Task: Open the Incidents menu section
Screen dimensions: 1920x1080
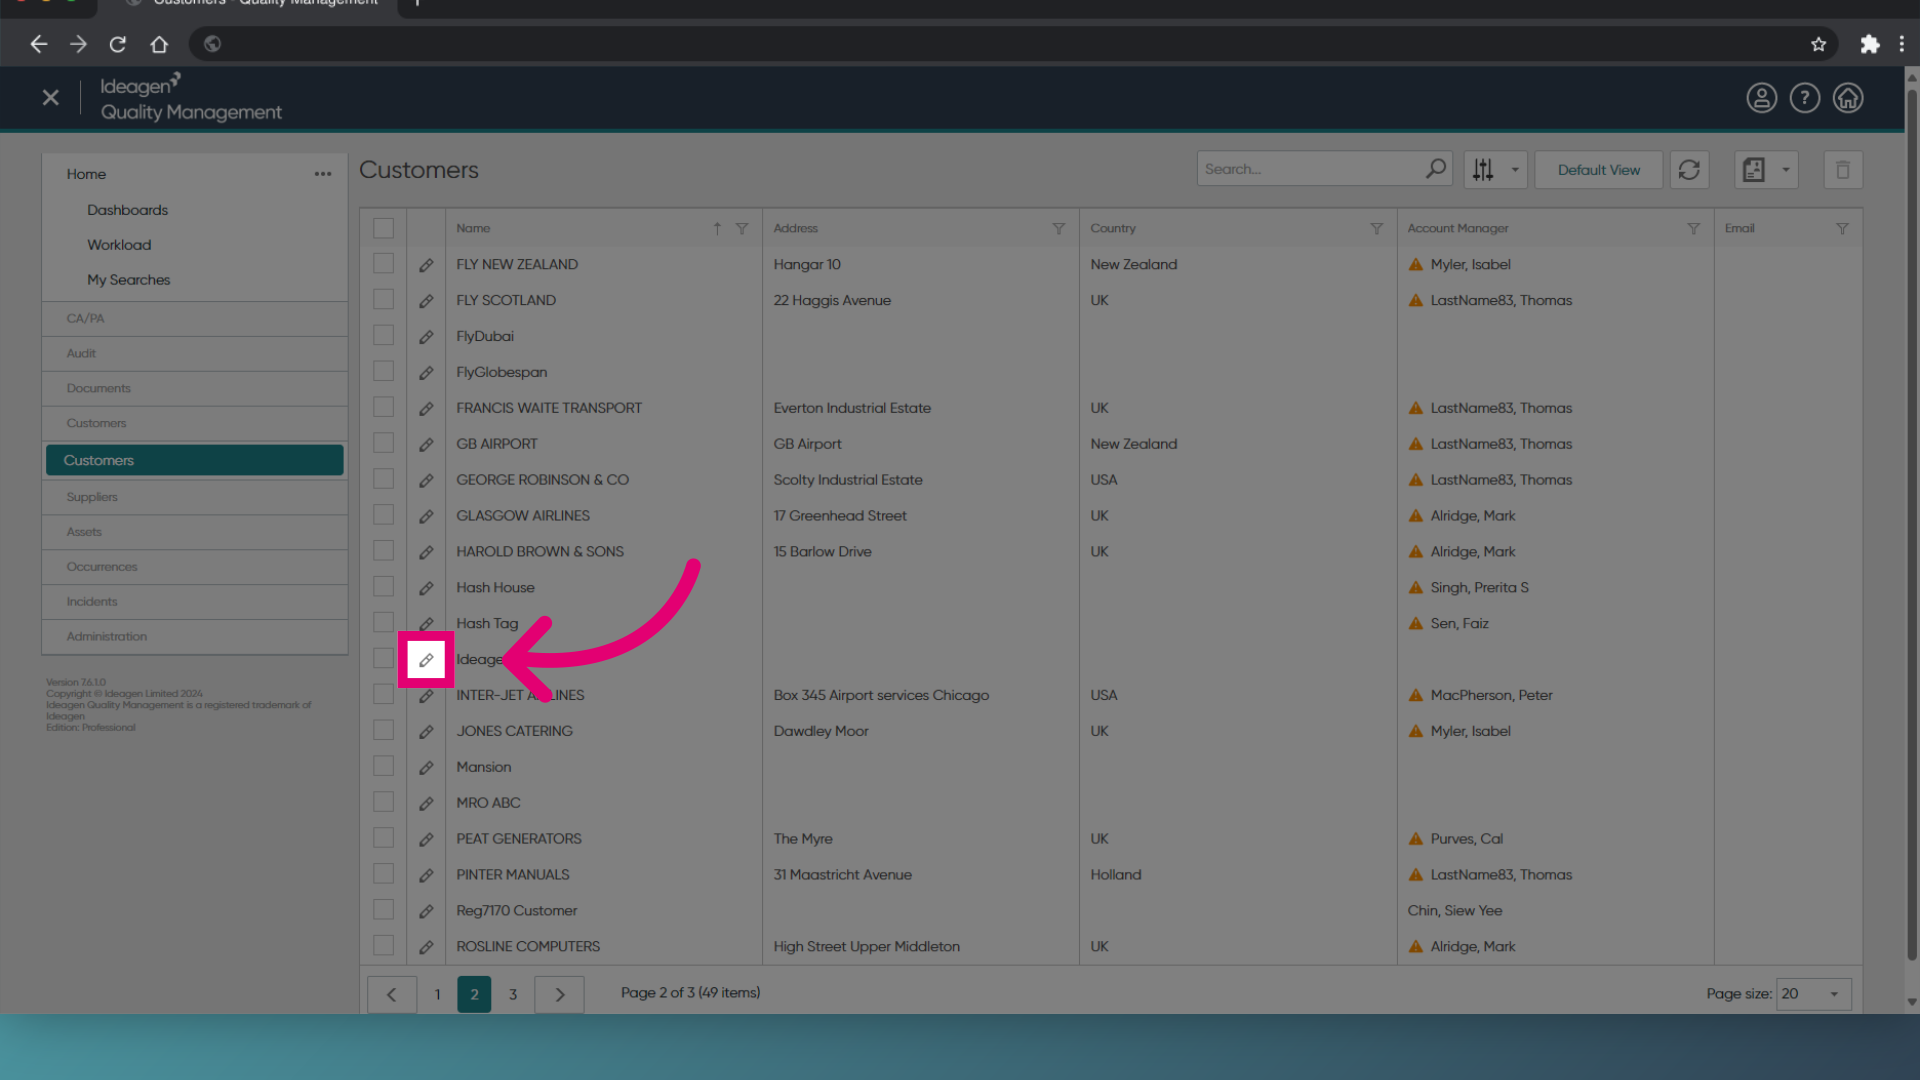Action: point(195,602)
